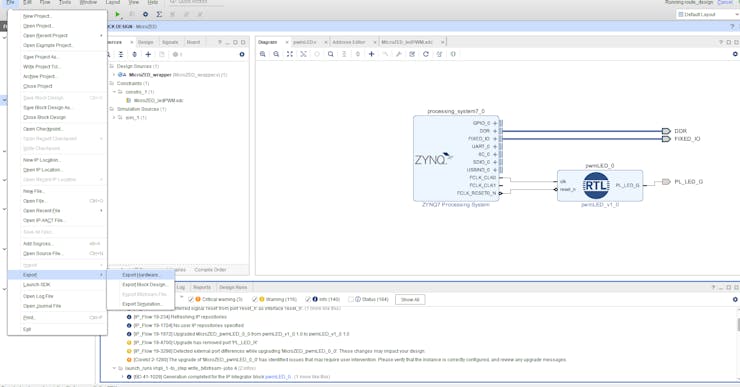The height and width of the screenshot is (387, 740).
Task: Open the Tools menu in the menu bar
Action: click(65, 2)
